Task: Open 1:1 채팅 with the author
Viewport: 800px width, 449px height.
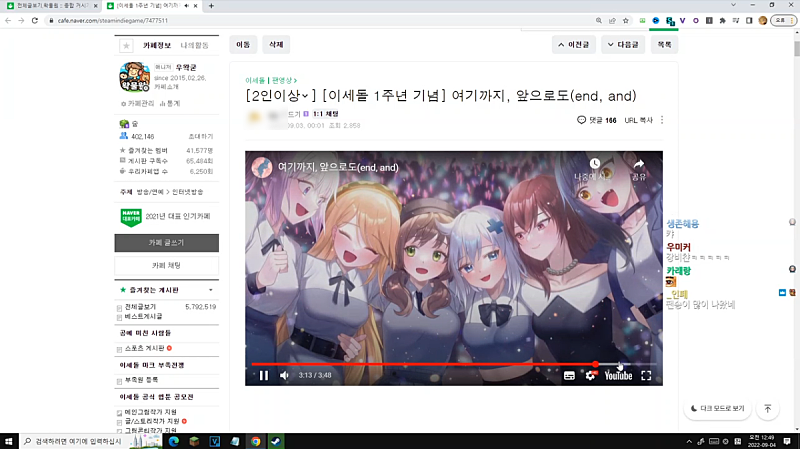Action: coord(326,114)
